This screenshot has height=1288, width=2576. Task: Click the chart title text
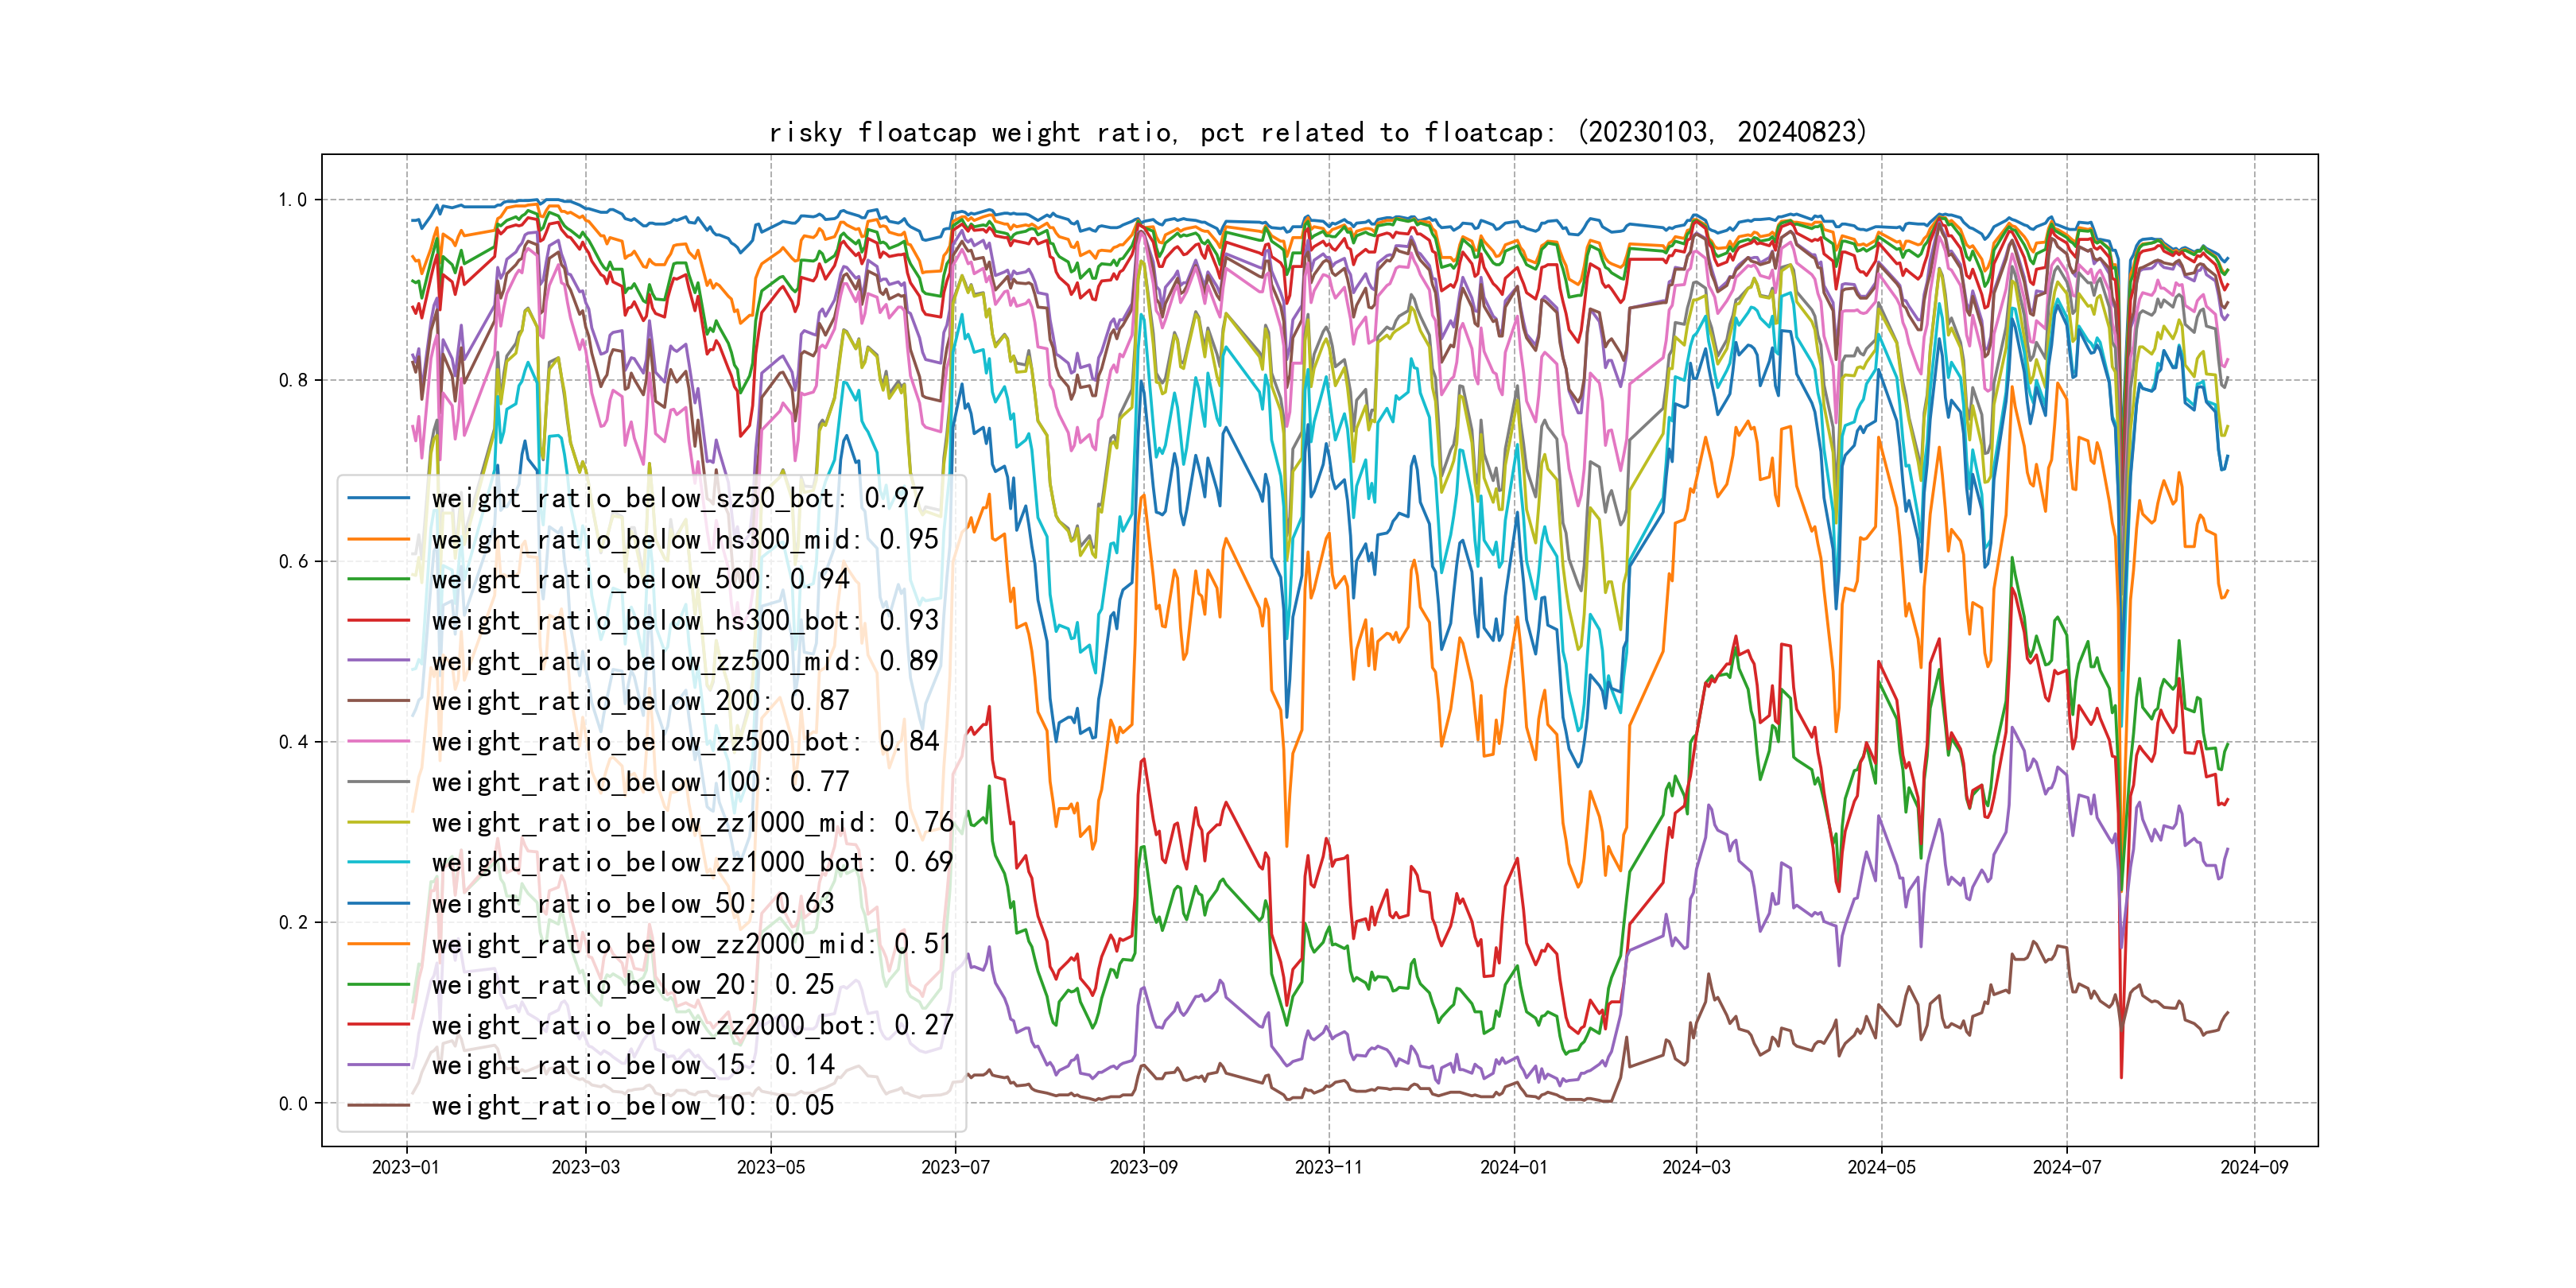[1318, 132]
